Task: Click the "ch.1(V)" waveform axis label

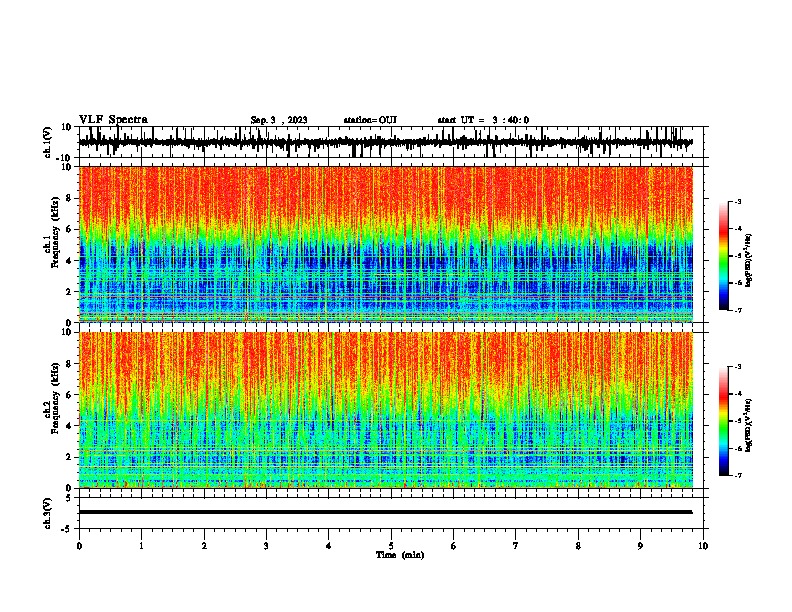Action: click(48, 142)
